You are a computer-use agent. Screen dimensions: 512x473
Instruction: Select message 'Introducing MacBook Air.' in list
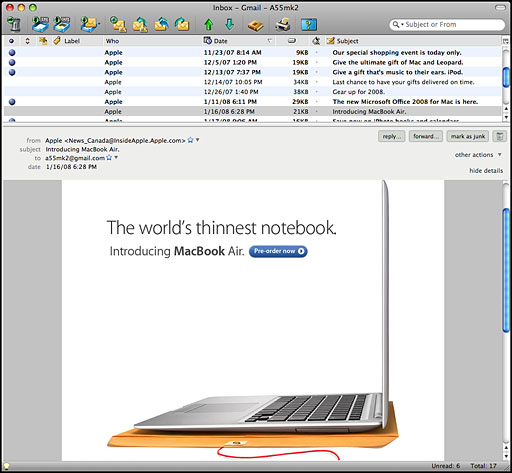[252, 111]
